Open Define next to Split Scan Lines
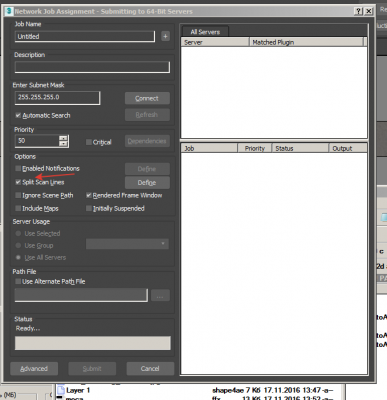Screen dimensions: 387x400 tap(147, 183)
